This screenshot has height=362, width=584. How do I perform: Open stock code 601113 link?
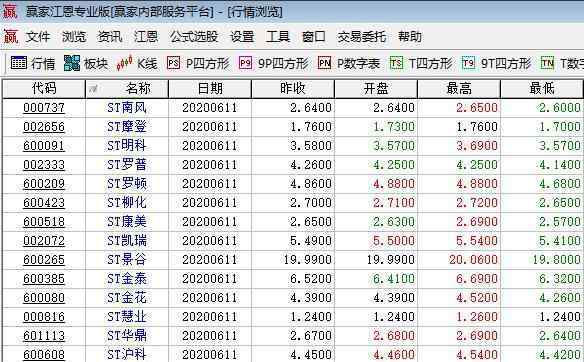point(44,336)
